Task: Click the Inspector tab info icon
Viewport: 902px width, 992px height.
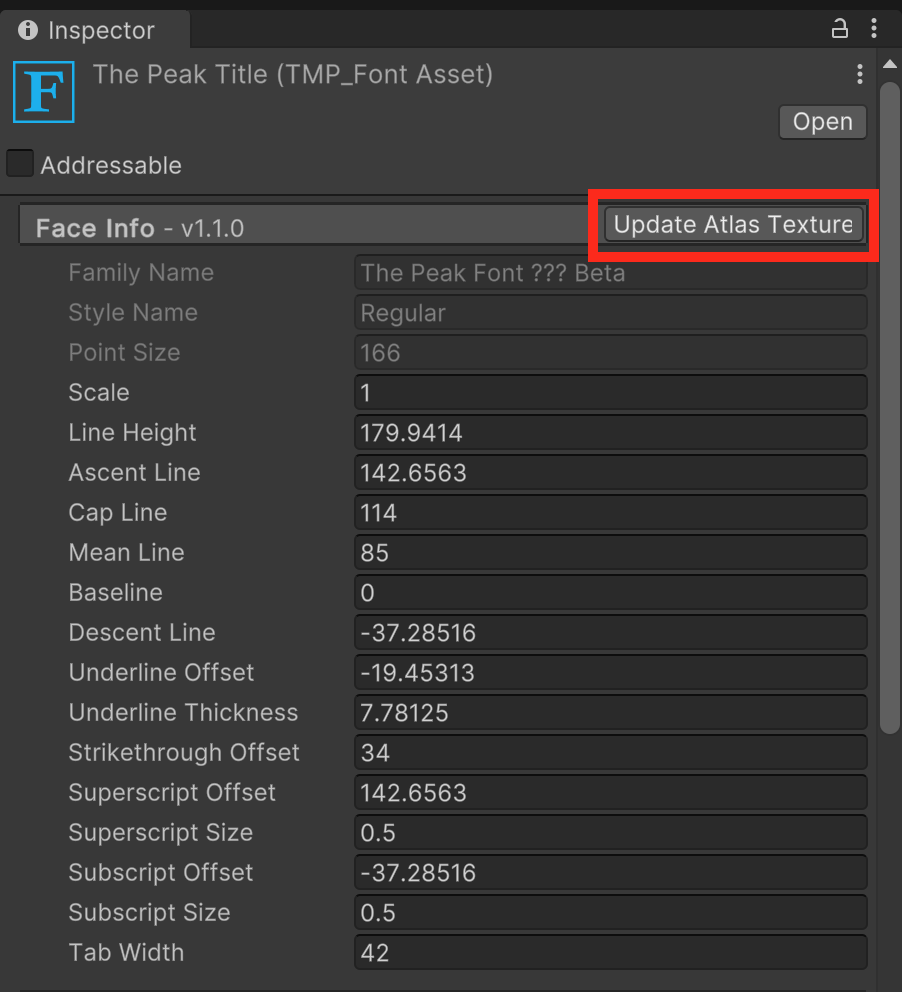Action: [x=28, y=30]
